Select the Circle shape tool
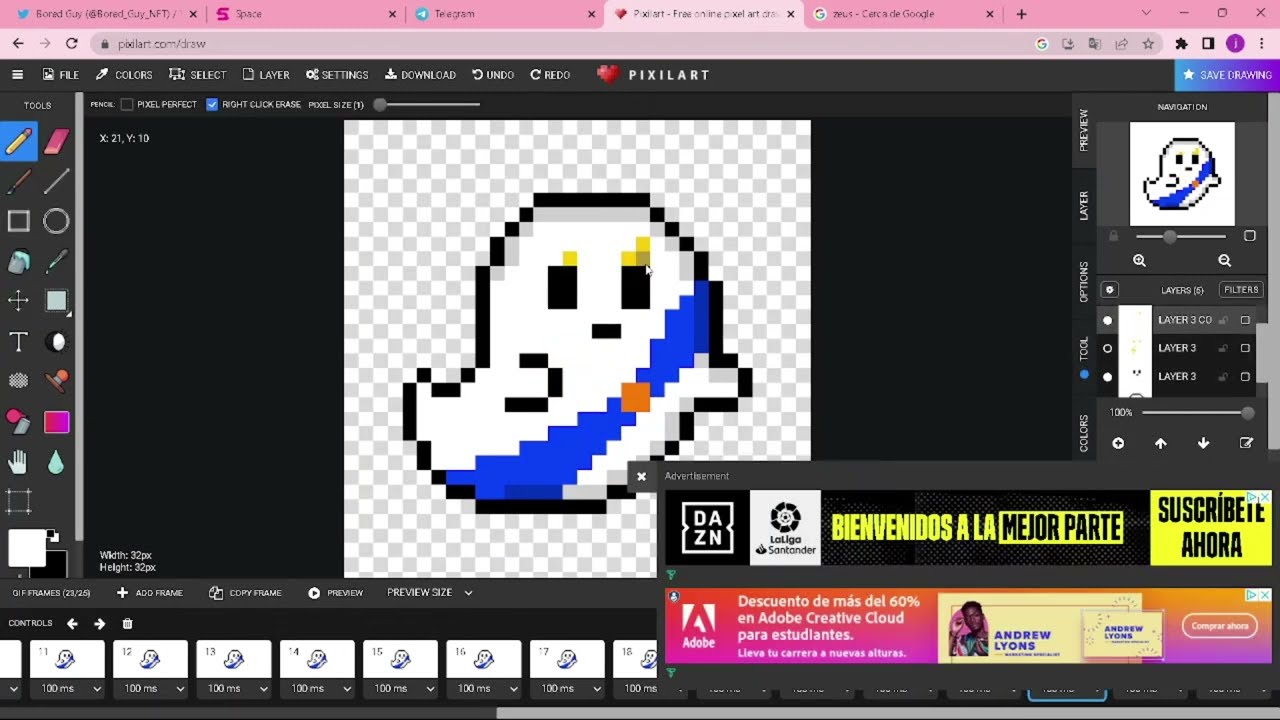The width and height of the screenshot is (1280, 720). [x=56, y=221]
